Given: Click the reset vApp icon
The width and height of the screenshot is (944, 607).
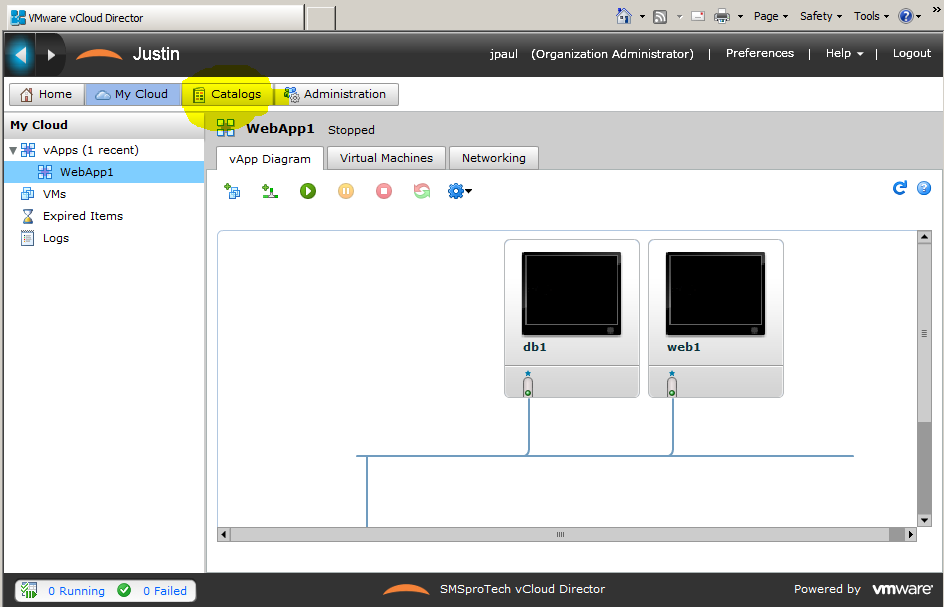Looking at the screenshot, I should coord(421,191).
